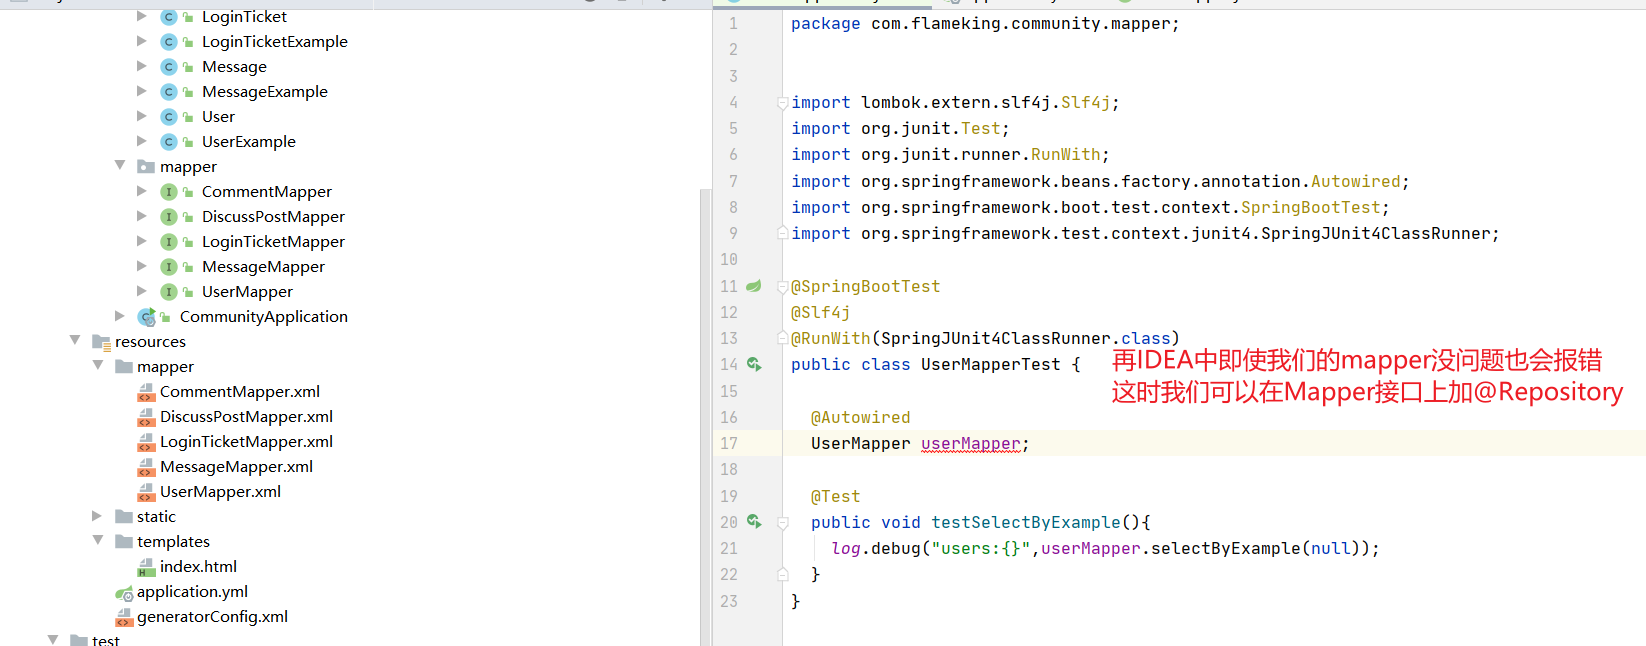Screen dimensions: 1646x646
Task: Click the UserMapper.xml file icon
Action: click(146, 492)
